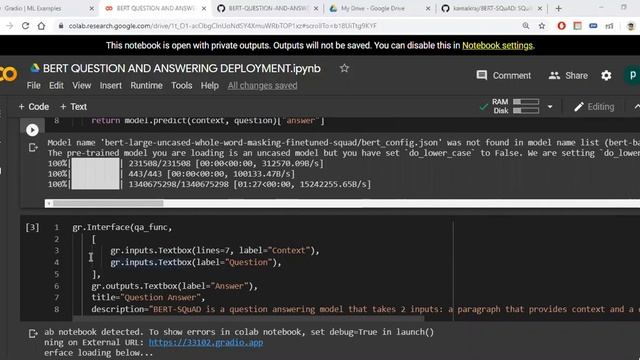This screenshot has height=360, width=640.
Task: Open browser zoom magnifier icon
Action: click(x=526, y=26)
